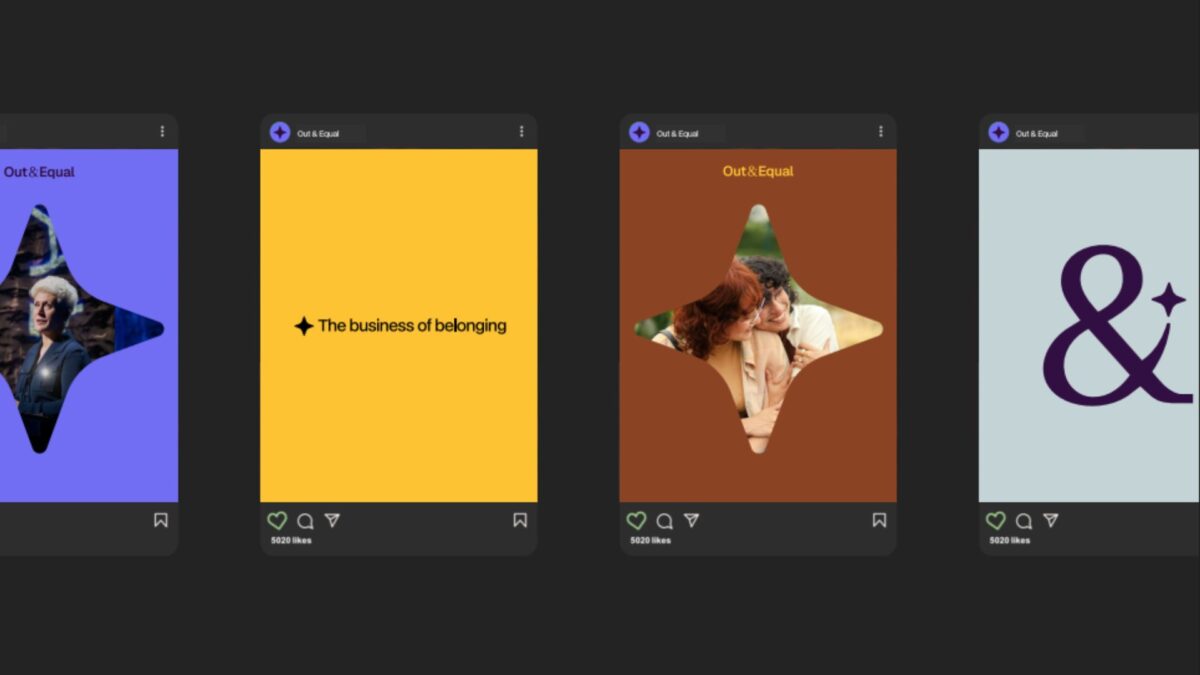Click share arrow under the yellow post
The height and width of the screenshot is (675, 1200).
[332, 521]
